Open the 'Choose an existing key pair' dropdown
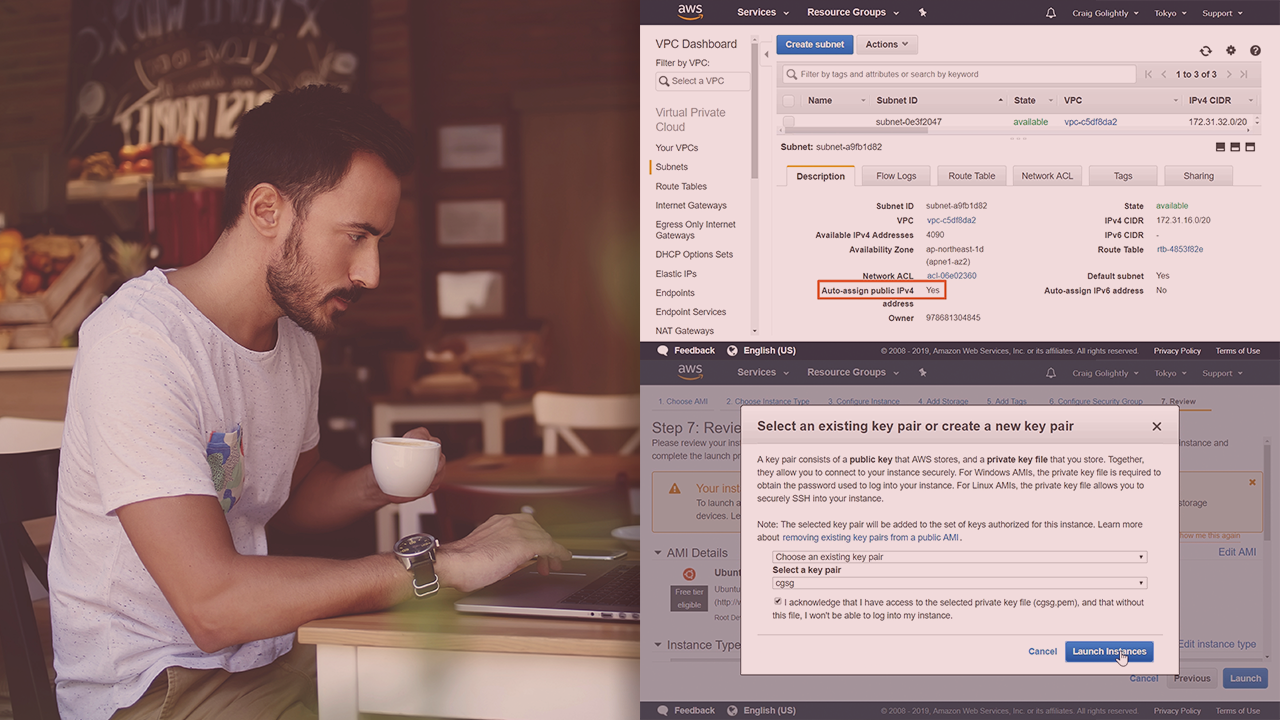This screenshot has height=720, width=1280. (959, 557)
